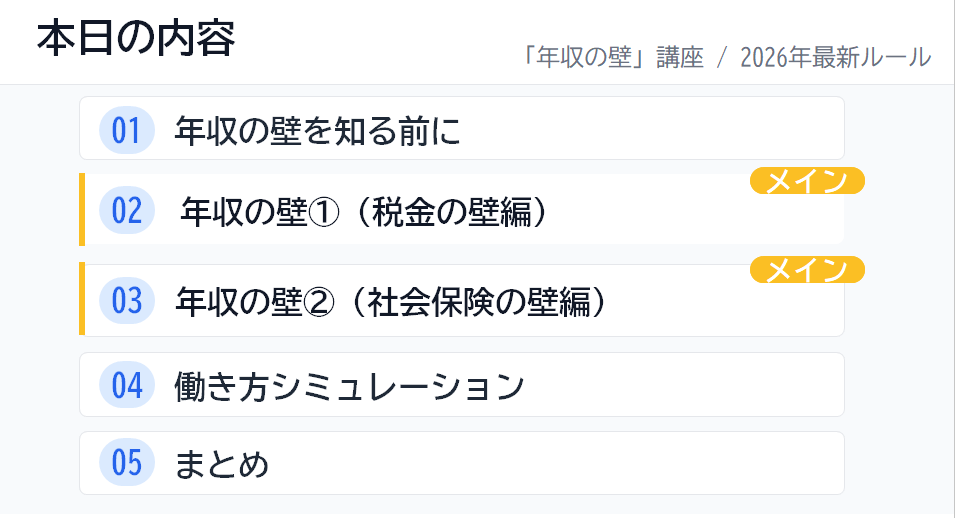955x518 pixels.
Task: Click the yellow accent bar beside item 02
Action: (x=82, y=209)
